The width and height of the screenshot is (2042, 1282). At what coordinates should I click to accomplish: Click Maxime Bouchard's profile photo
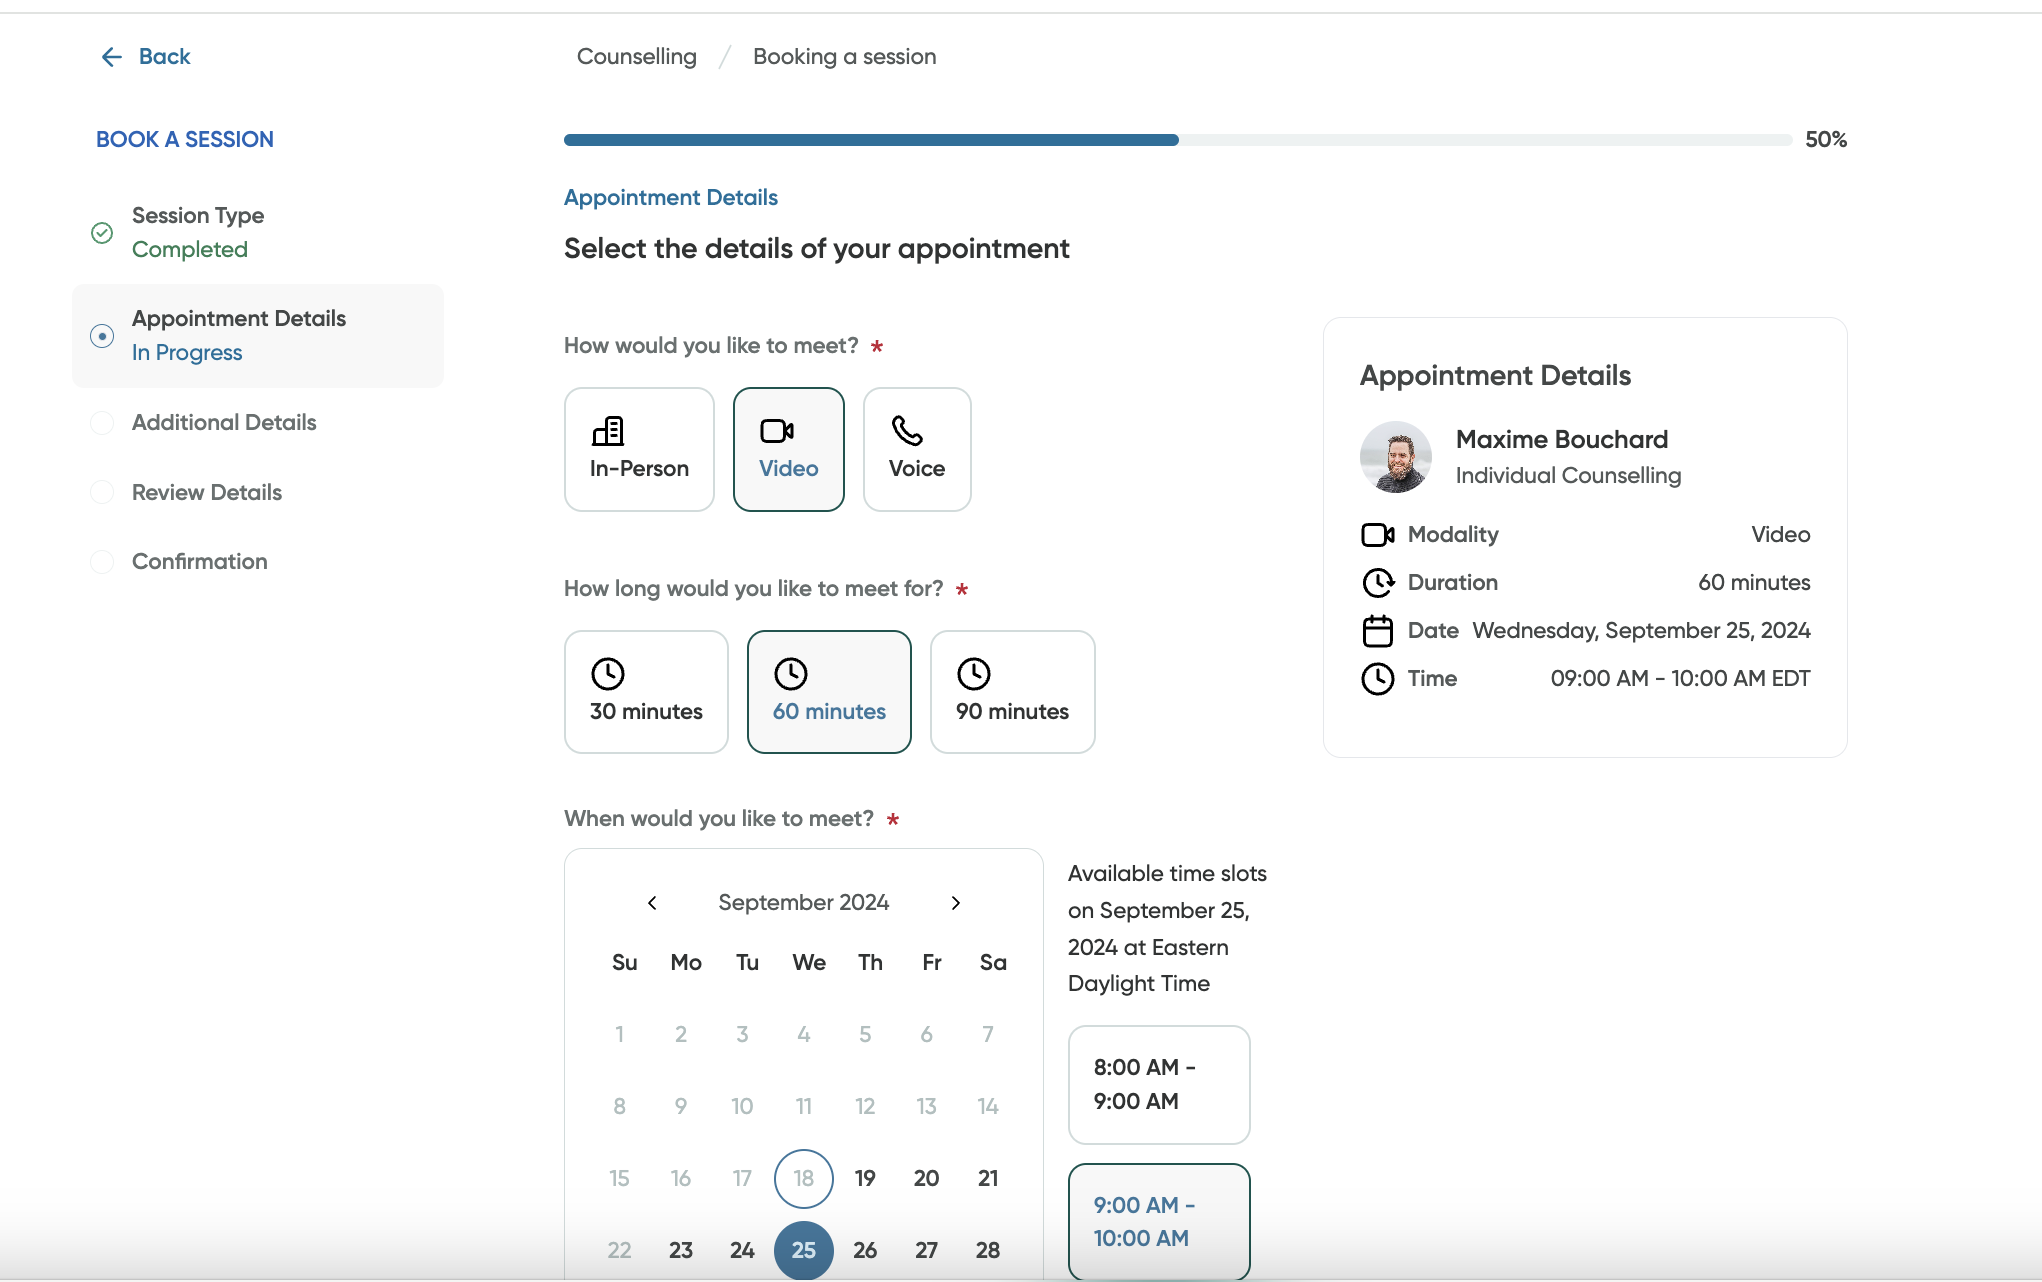[x=1396, y=457]
